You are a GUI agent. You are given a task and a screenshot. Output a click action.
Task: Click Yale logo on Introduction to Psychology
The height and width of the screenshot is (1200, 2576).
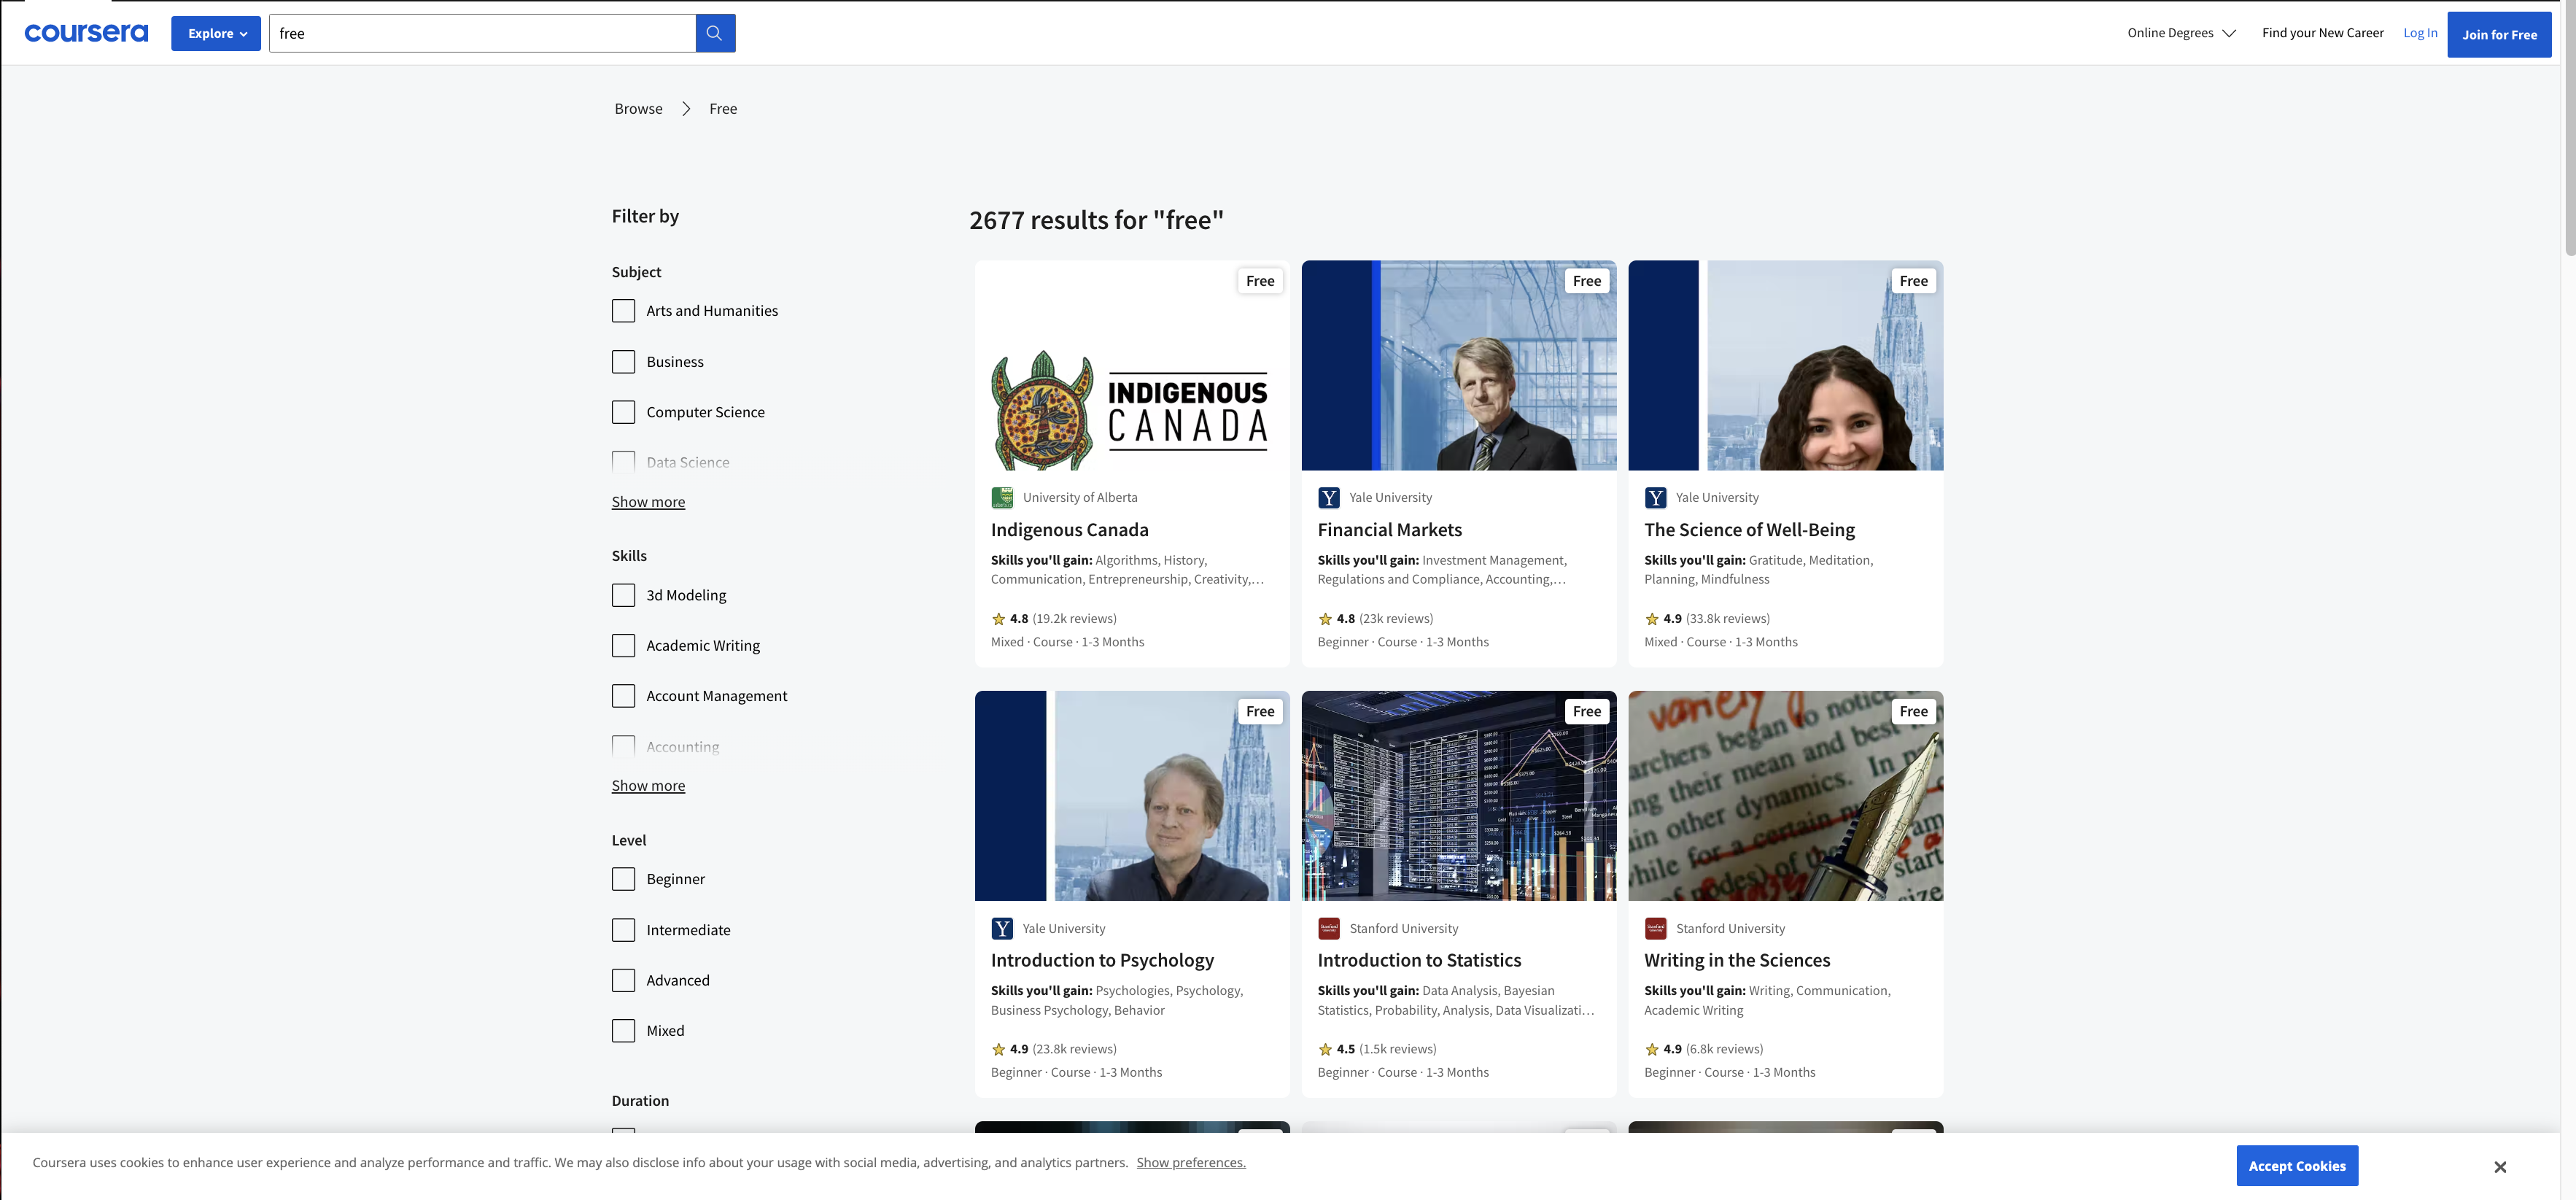1001,928
